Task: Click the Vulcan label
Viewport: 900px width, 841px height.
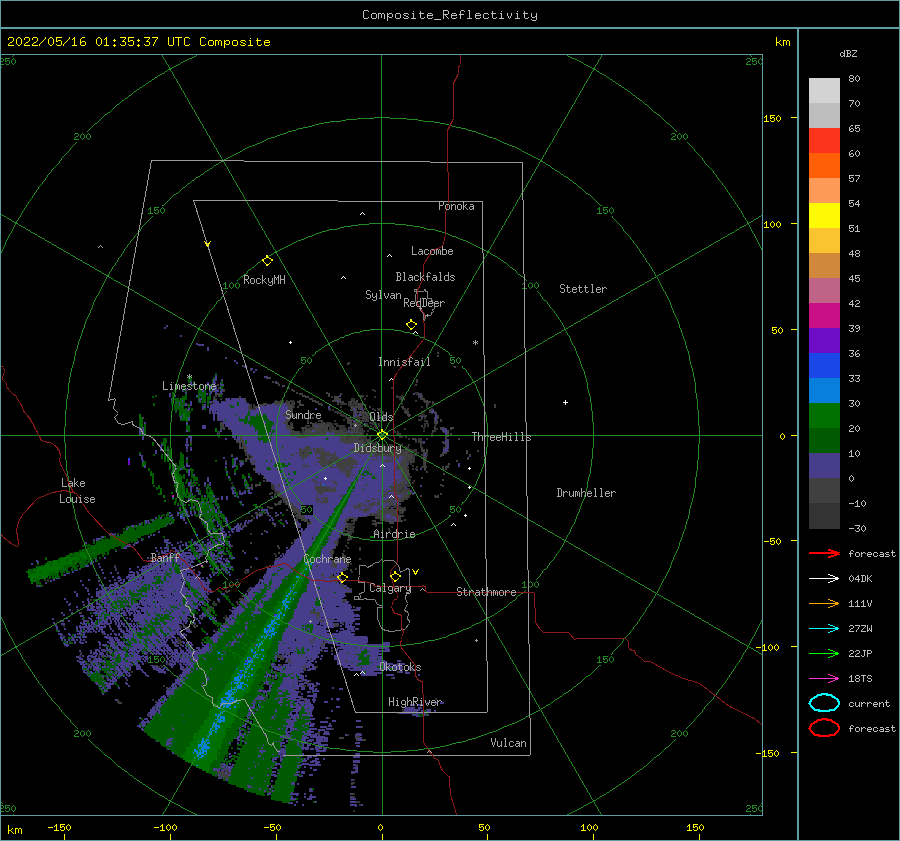Action: point(509,743)
